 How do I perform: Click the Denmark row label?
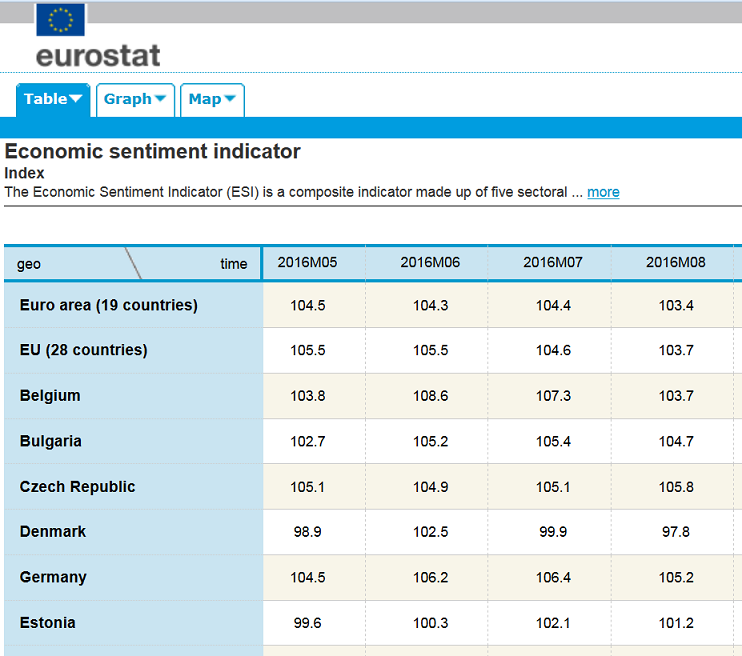click(53, 532)
